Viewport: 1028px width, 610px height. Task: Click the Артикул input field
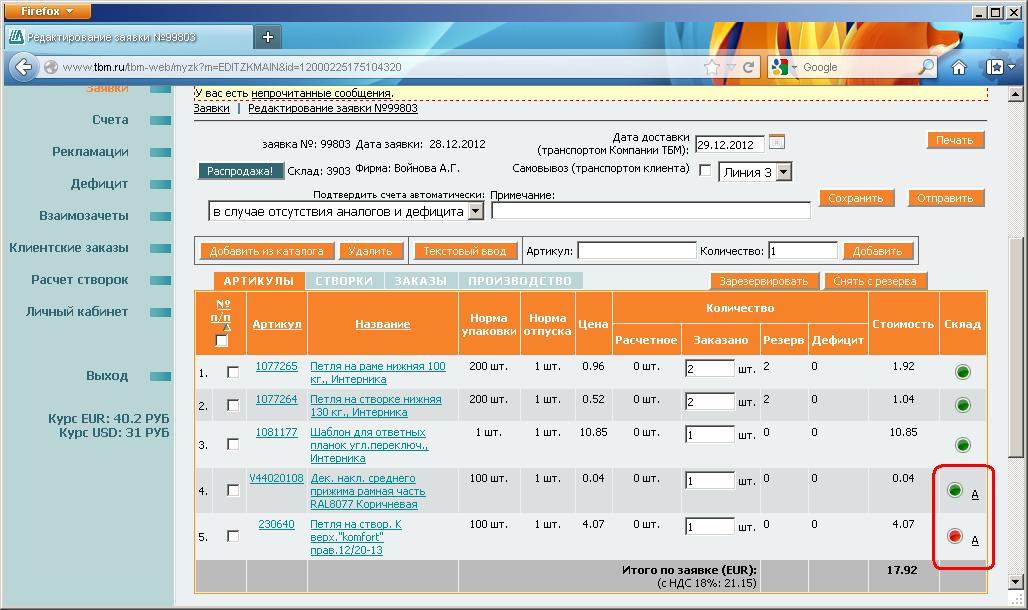pyautogui.click(x=636, y=250)
